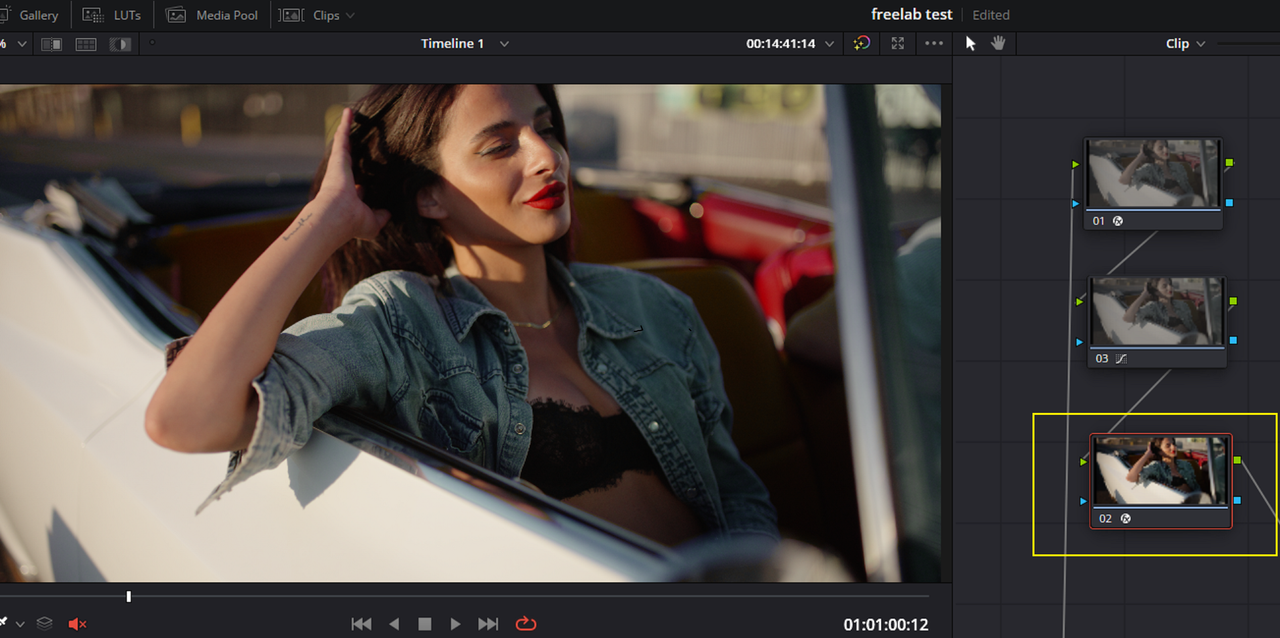Click the viewer image preview

(470, 333)
